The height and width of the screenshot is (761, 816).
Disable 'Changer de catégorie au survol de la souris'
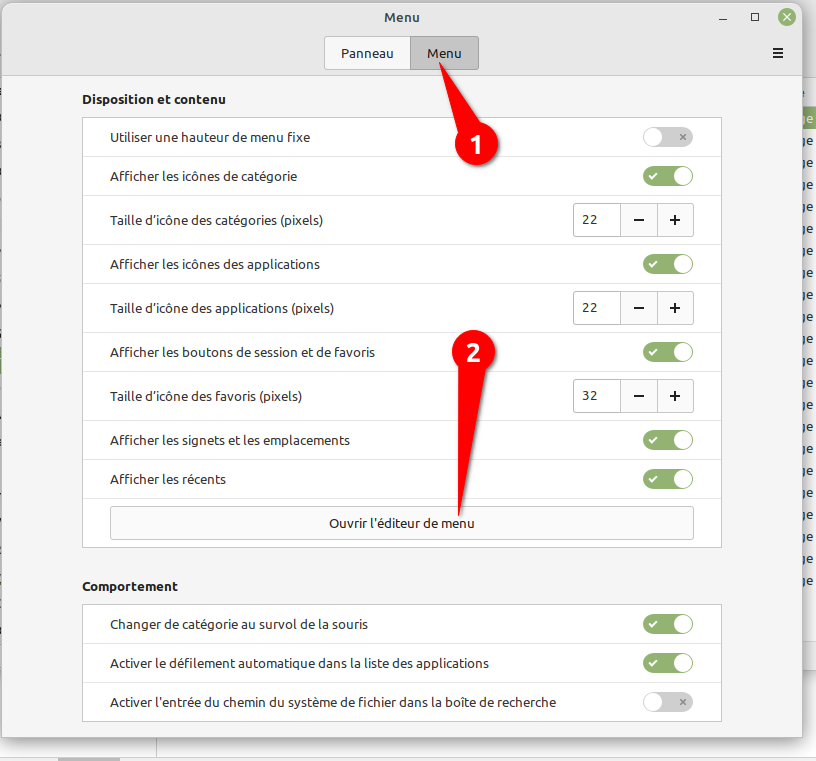point(667,624)
